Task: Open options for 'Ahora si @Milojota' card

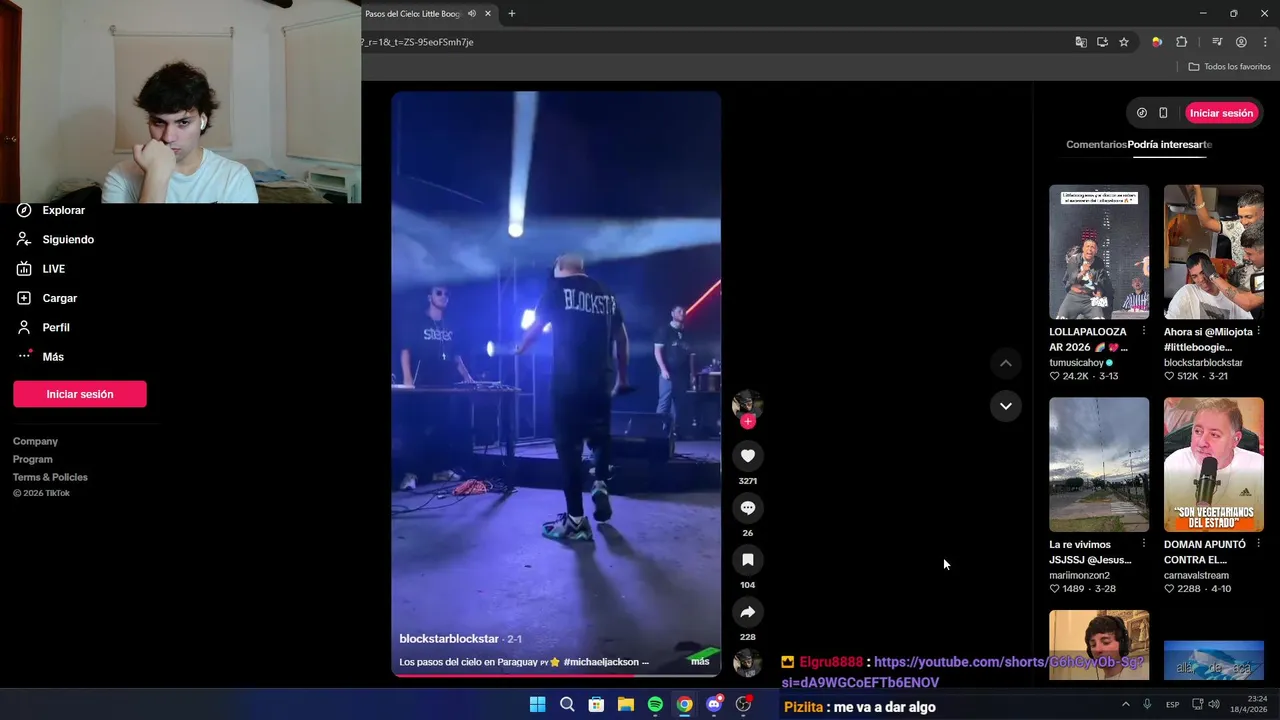Action: click(x=1258, y=331)
